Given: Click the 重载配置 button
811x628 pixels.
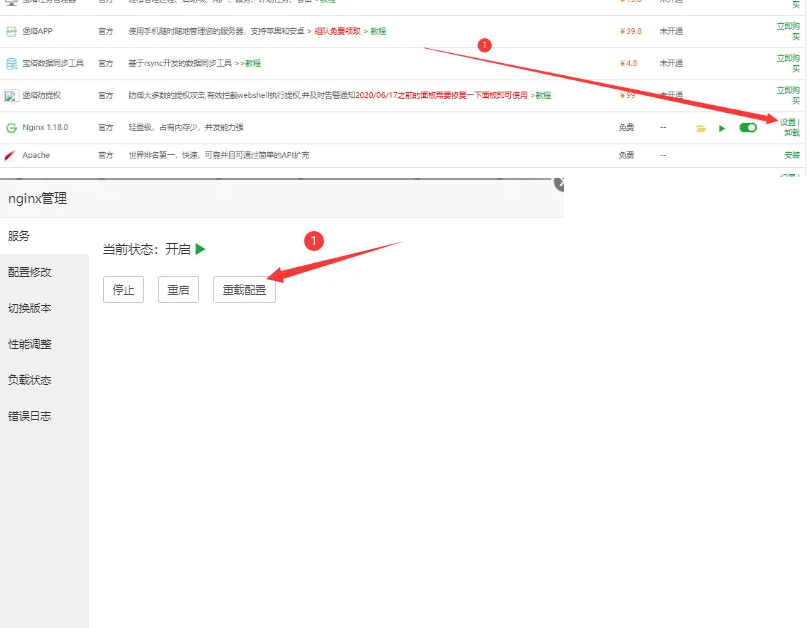Looking at the screenshot, I should pos(244,290).
